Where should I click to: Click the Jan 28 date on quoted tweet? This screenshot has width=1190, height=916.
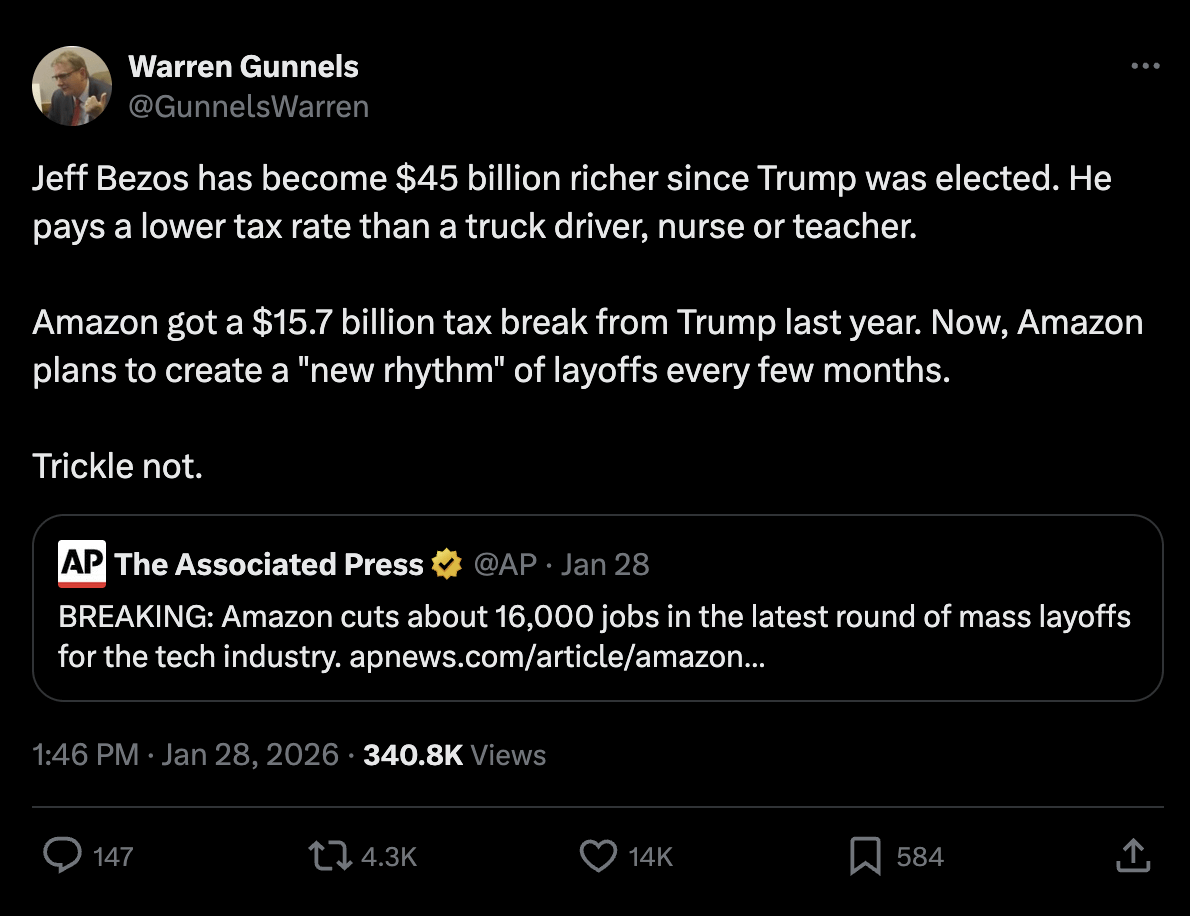click(x=605, y=565)
